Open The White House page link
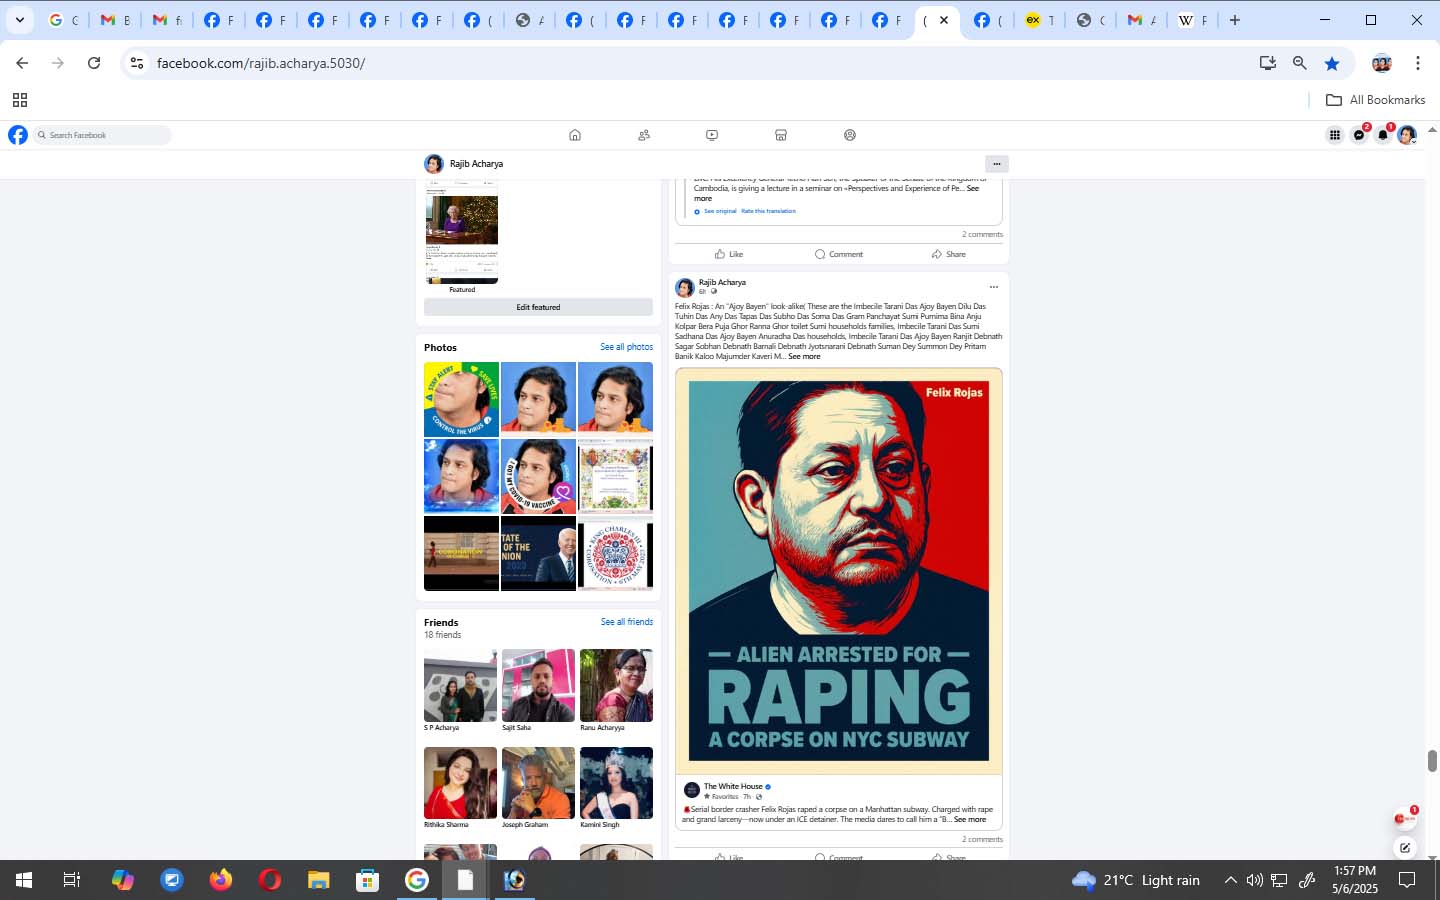 732,787
